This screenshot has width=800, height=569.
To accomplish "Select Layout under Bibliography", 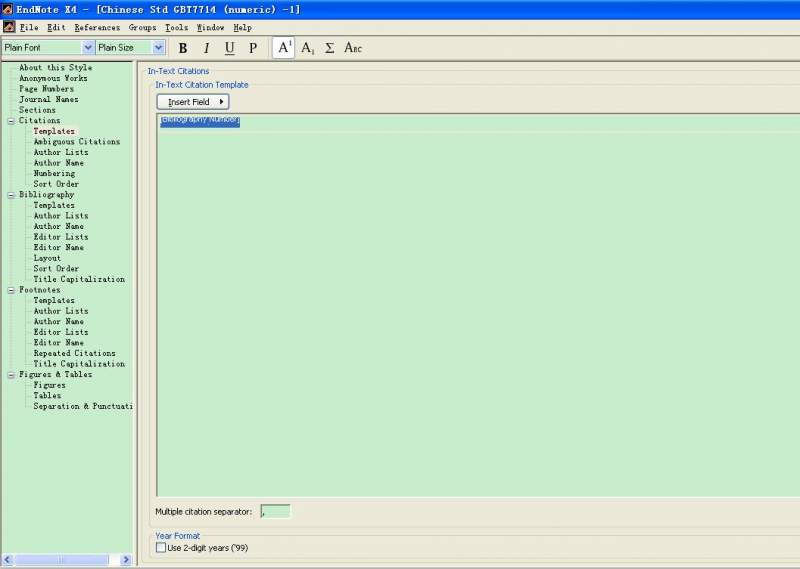I will click(x=47, y=258).
